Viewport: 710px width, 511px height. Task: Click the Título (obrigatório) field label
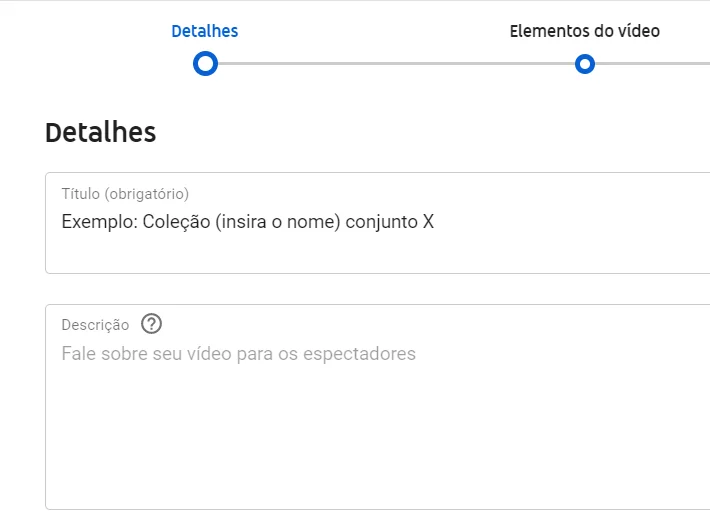click(125, 194)
